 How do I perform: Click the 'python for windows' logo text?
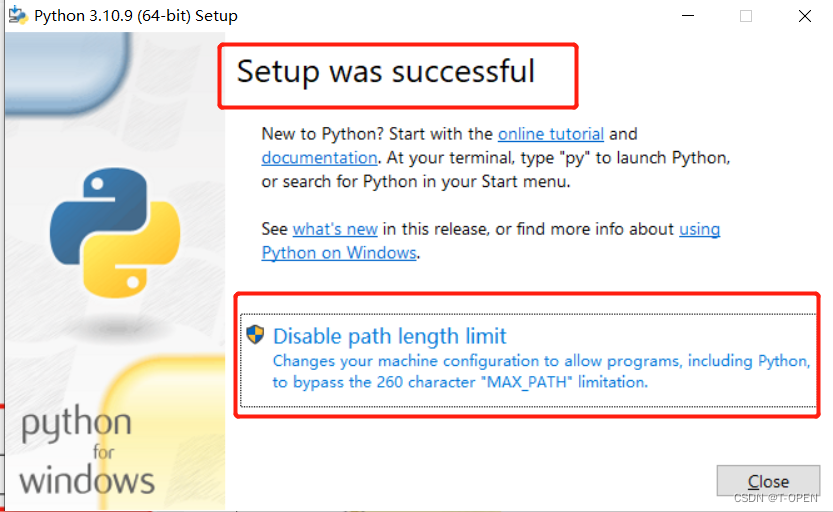click(x=88, y=451)
